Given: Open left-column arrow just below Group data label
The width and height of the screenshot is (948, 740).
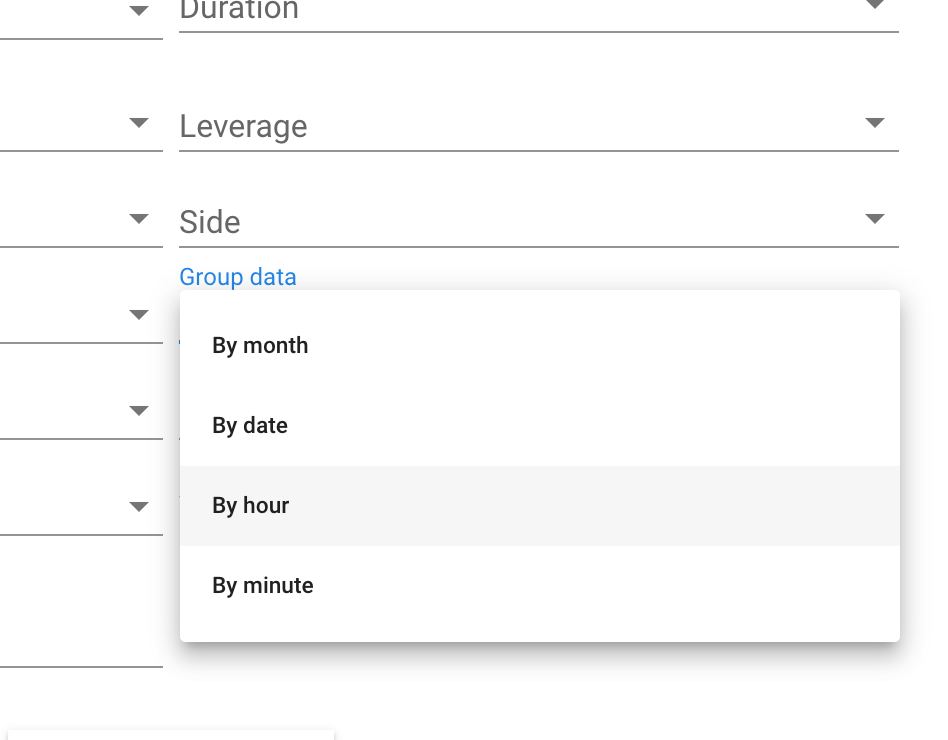Looking at the screenshot, I should (x=139, y=314).
